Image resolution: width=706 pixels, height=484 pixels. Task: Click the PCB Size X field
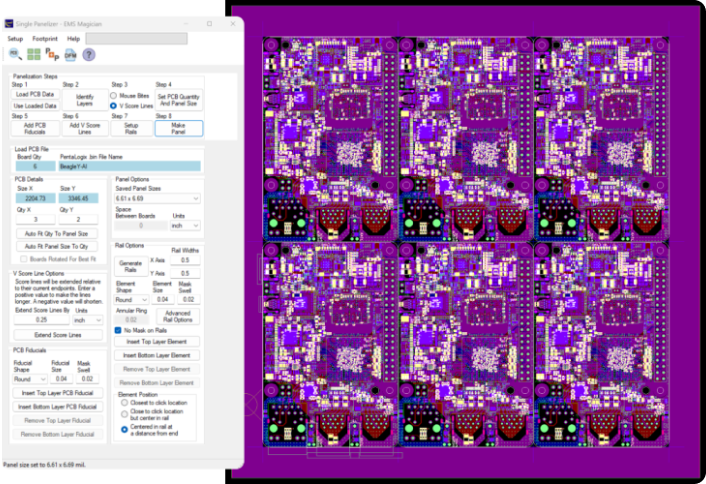coord(36,198)
